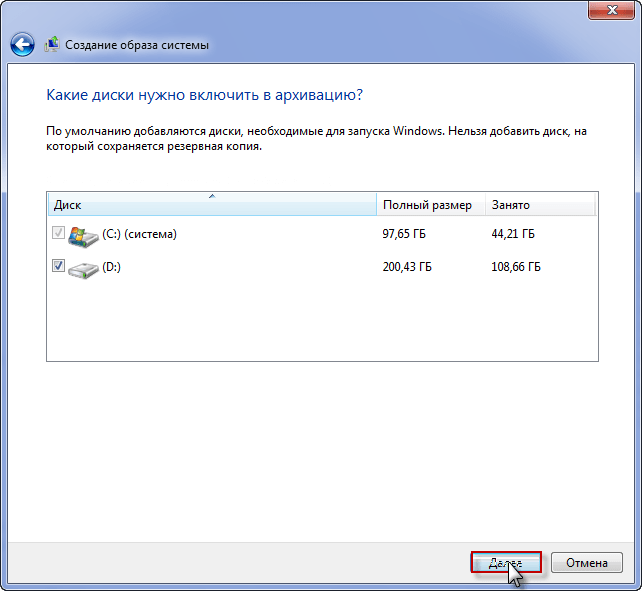Select the row labeled (D:)
Viewport: 642px width, 591px height.
[x=322, y=267]
